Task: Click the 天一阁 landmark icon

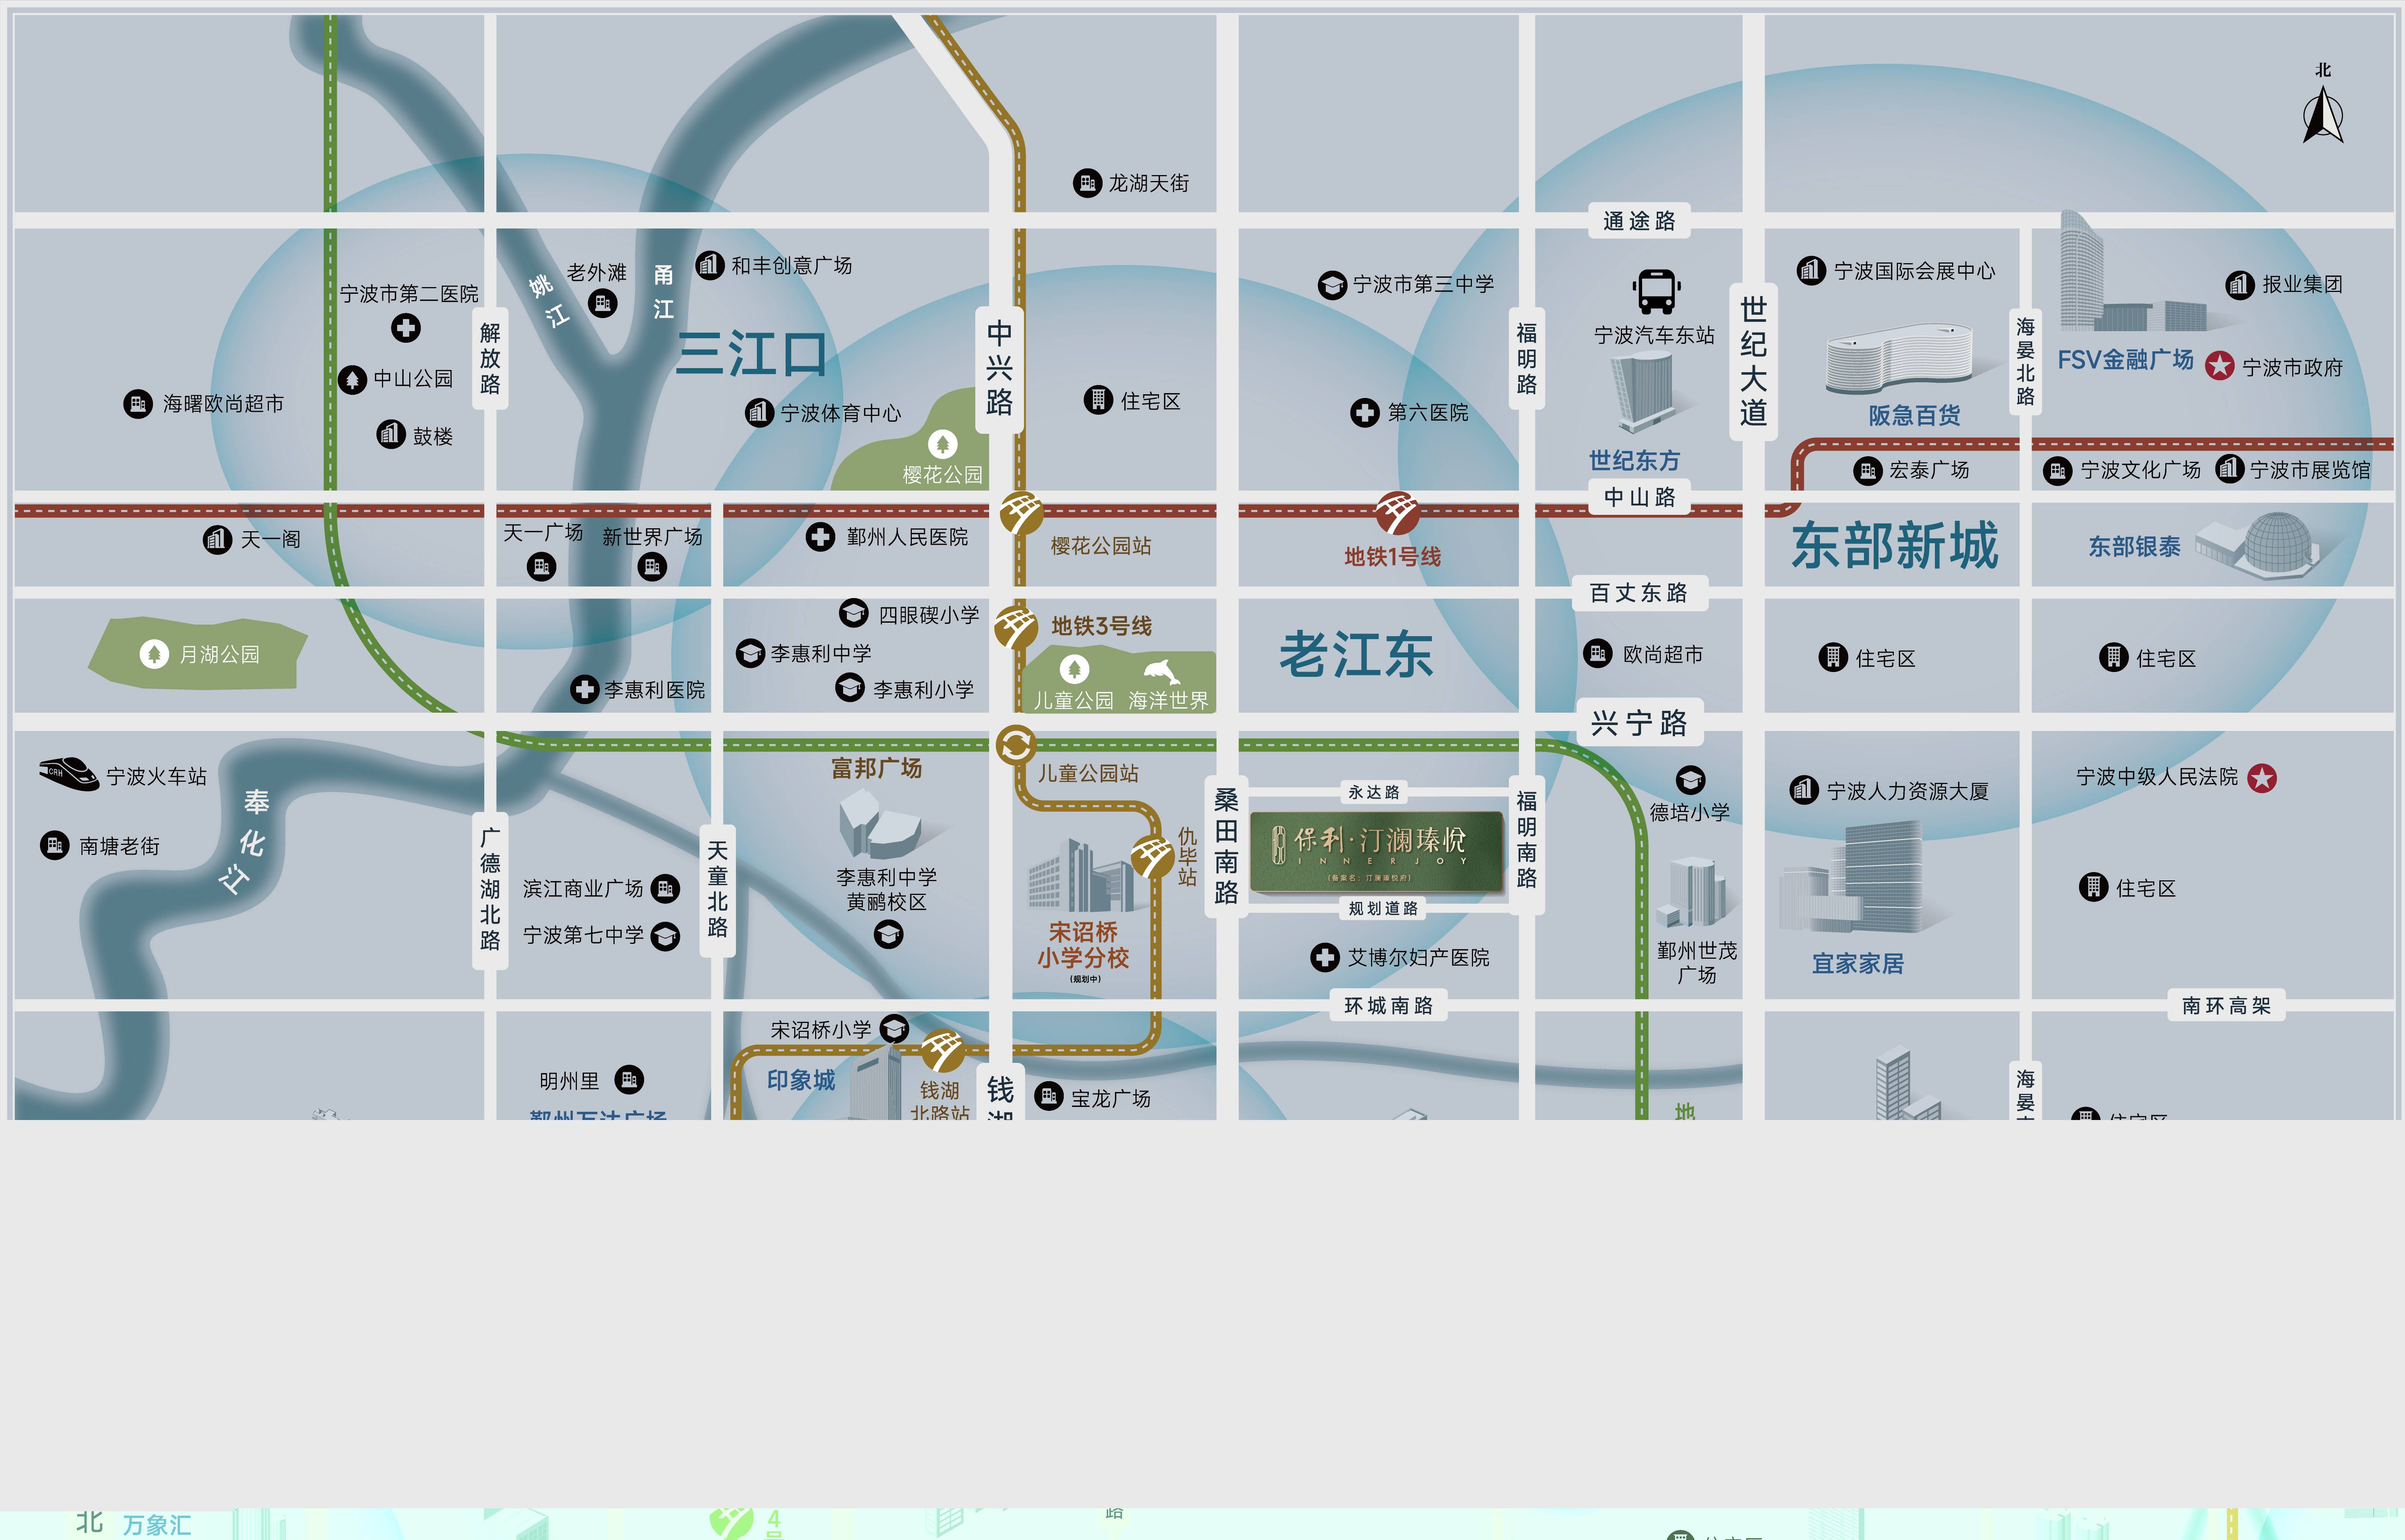Action: tap(217, 540)
